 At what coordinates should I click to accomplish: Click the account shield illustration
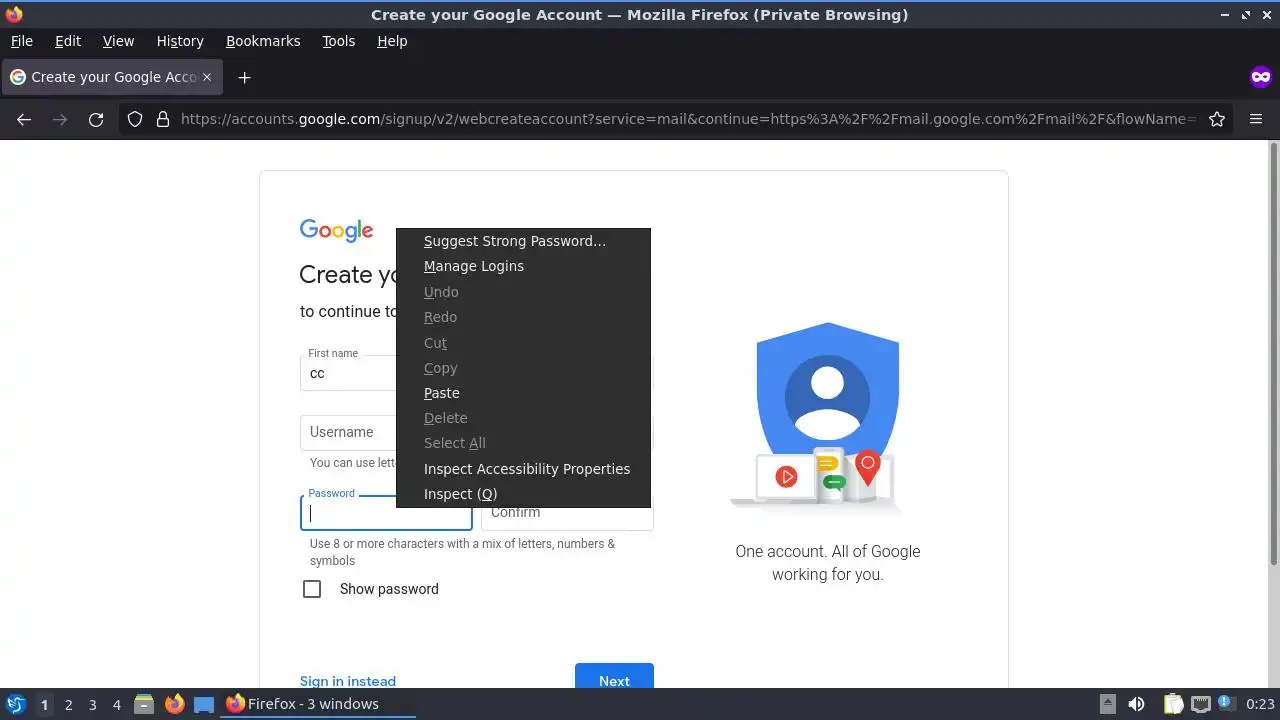826,417
